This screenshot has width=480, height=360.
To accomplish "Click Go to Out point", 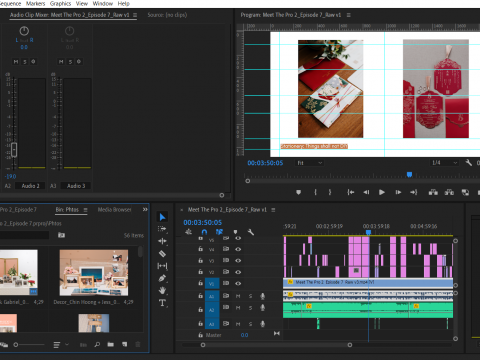I will click(x=414, y=192).
